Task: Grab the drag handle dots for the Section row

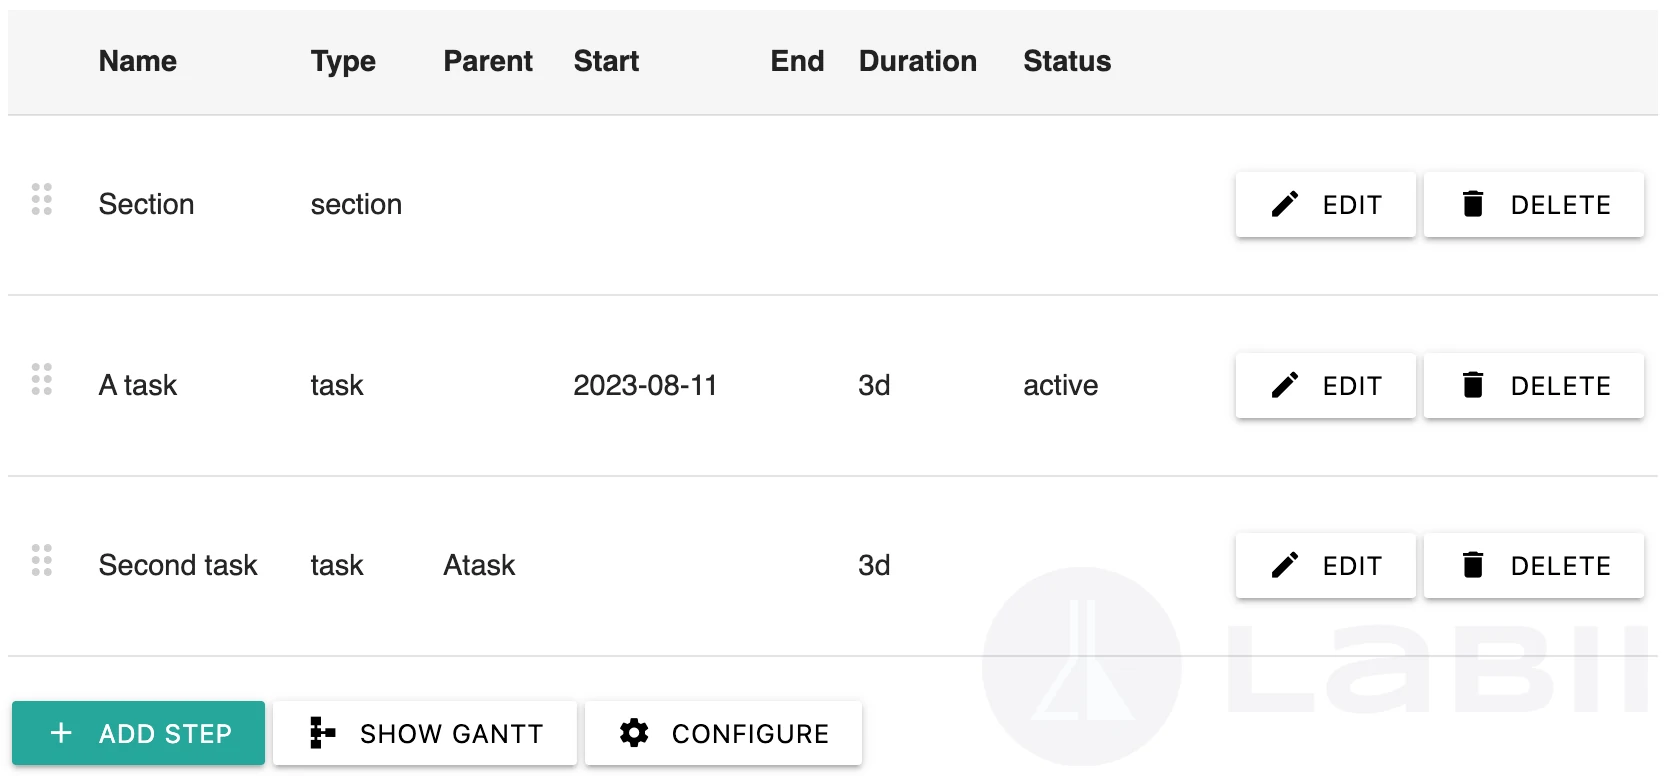Action: (42, 200)
